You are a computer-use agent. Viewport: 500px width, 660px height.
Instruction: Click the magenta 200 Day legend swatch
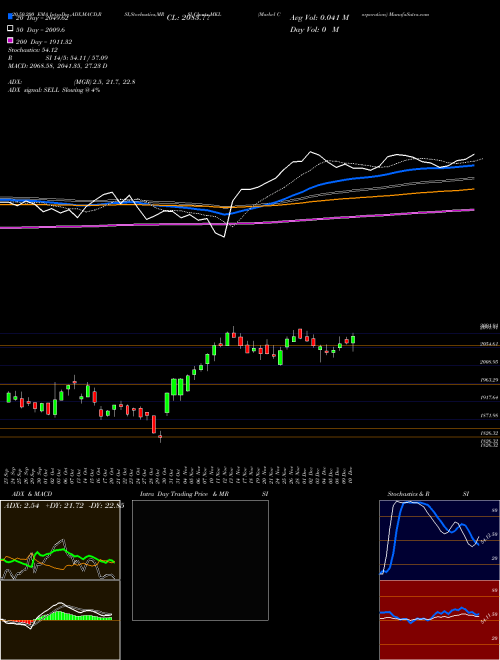[10, 40]
